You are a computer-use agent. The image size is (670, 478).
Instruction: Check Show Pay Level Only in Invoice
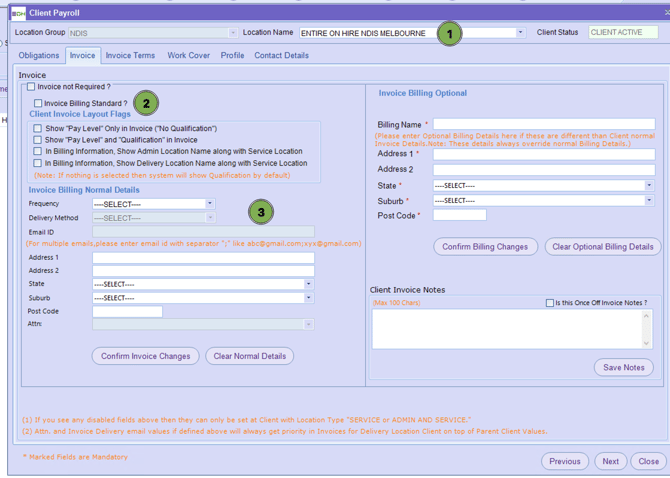click(38, 129)
